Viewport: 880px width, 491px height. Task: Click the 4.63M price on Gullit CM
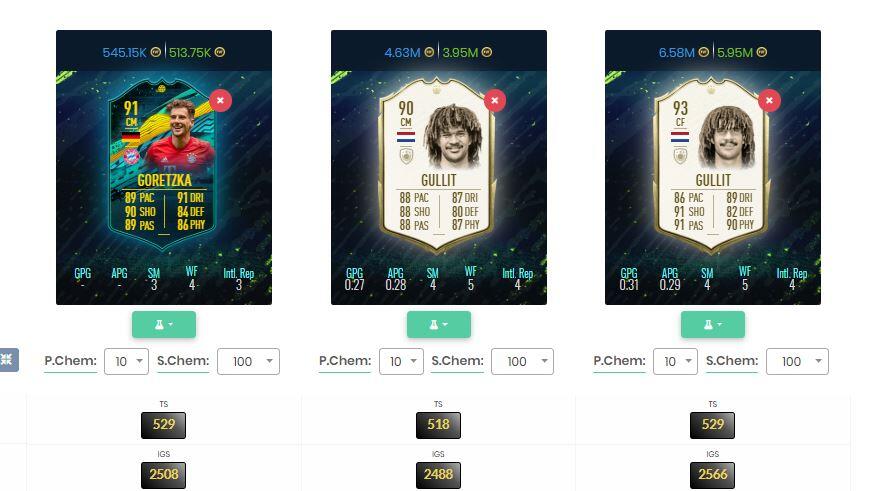pyautogui.click(x=402, y=52)
